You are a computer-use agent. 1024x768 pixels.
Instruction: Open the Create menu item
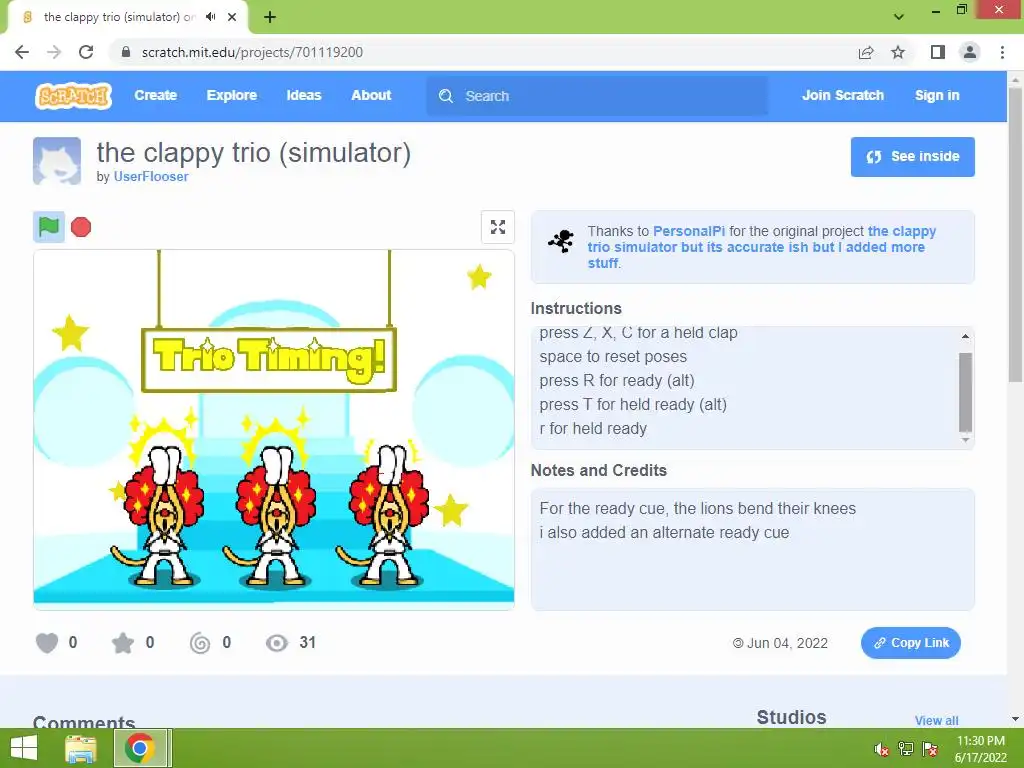155,95
